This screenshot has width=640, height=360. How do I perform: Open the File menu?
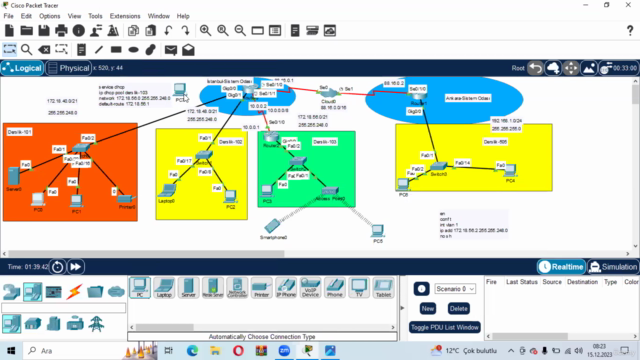[x=8, y=16]
